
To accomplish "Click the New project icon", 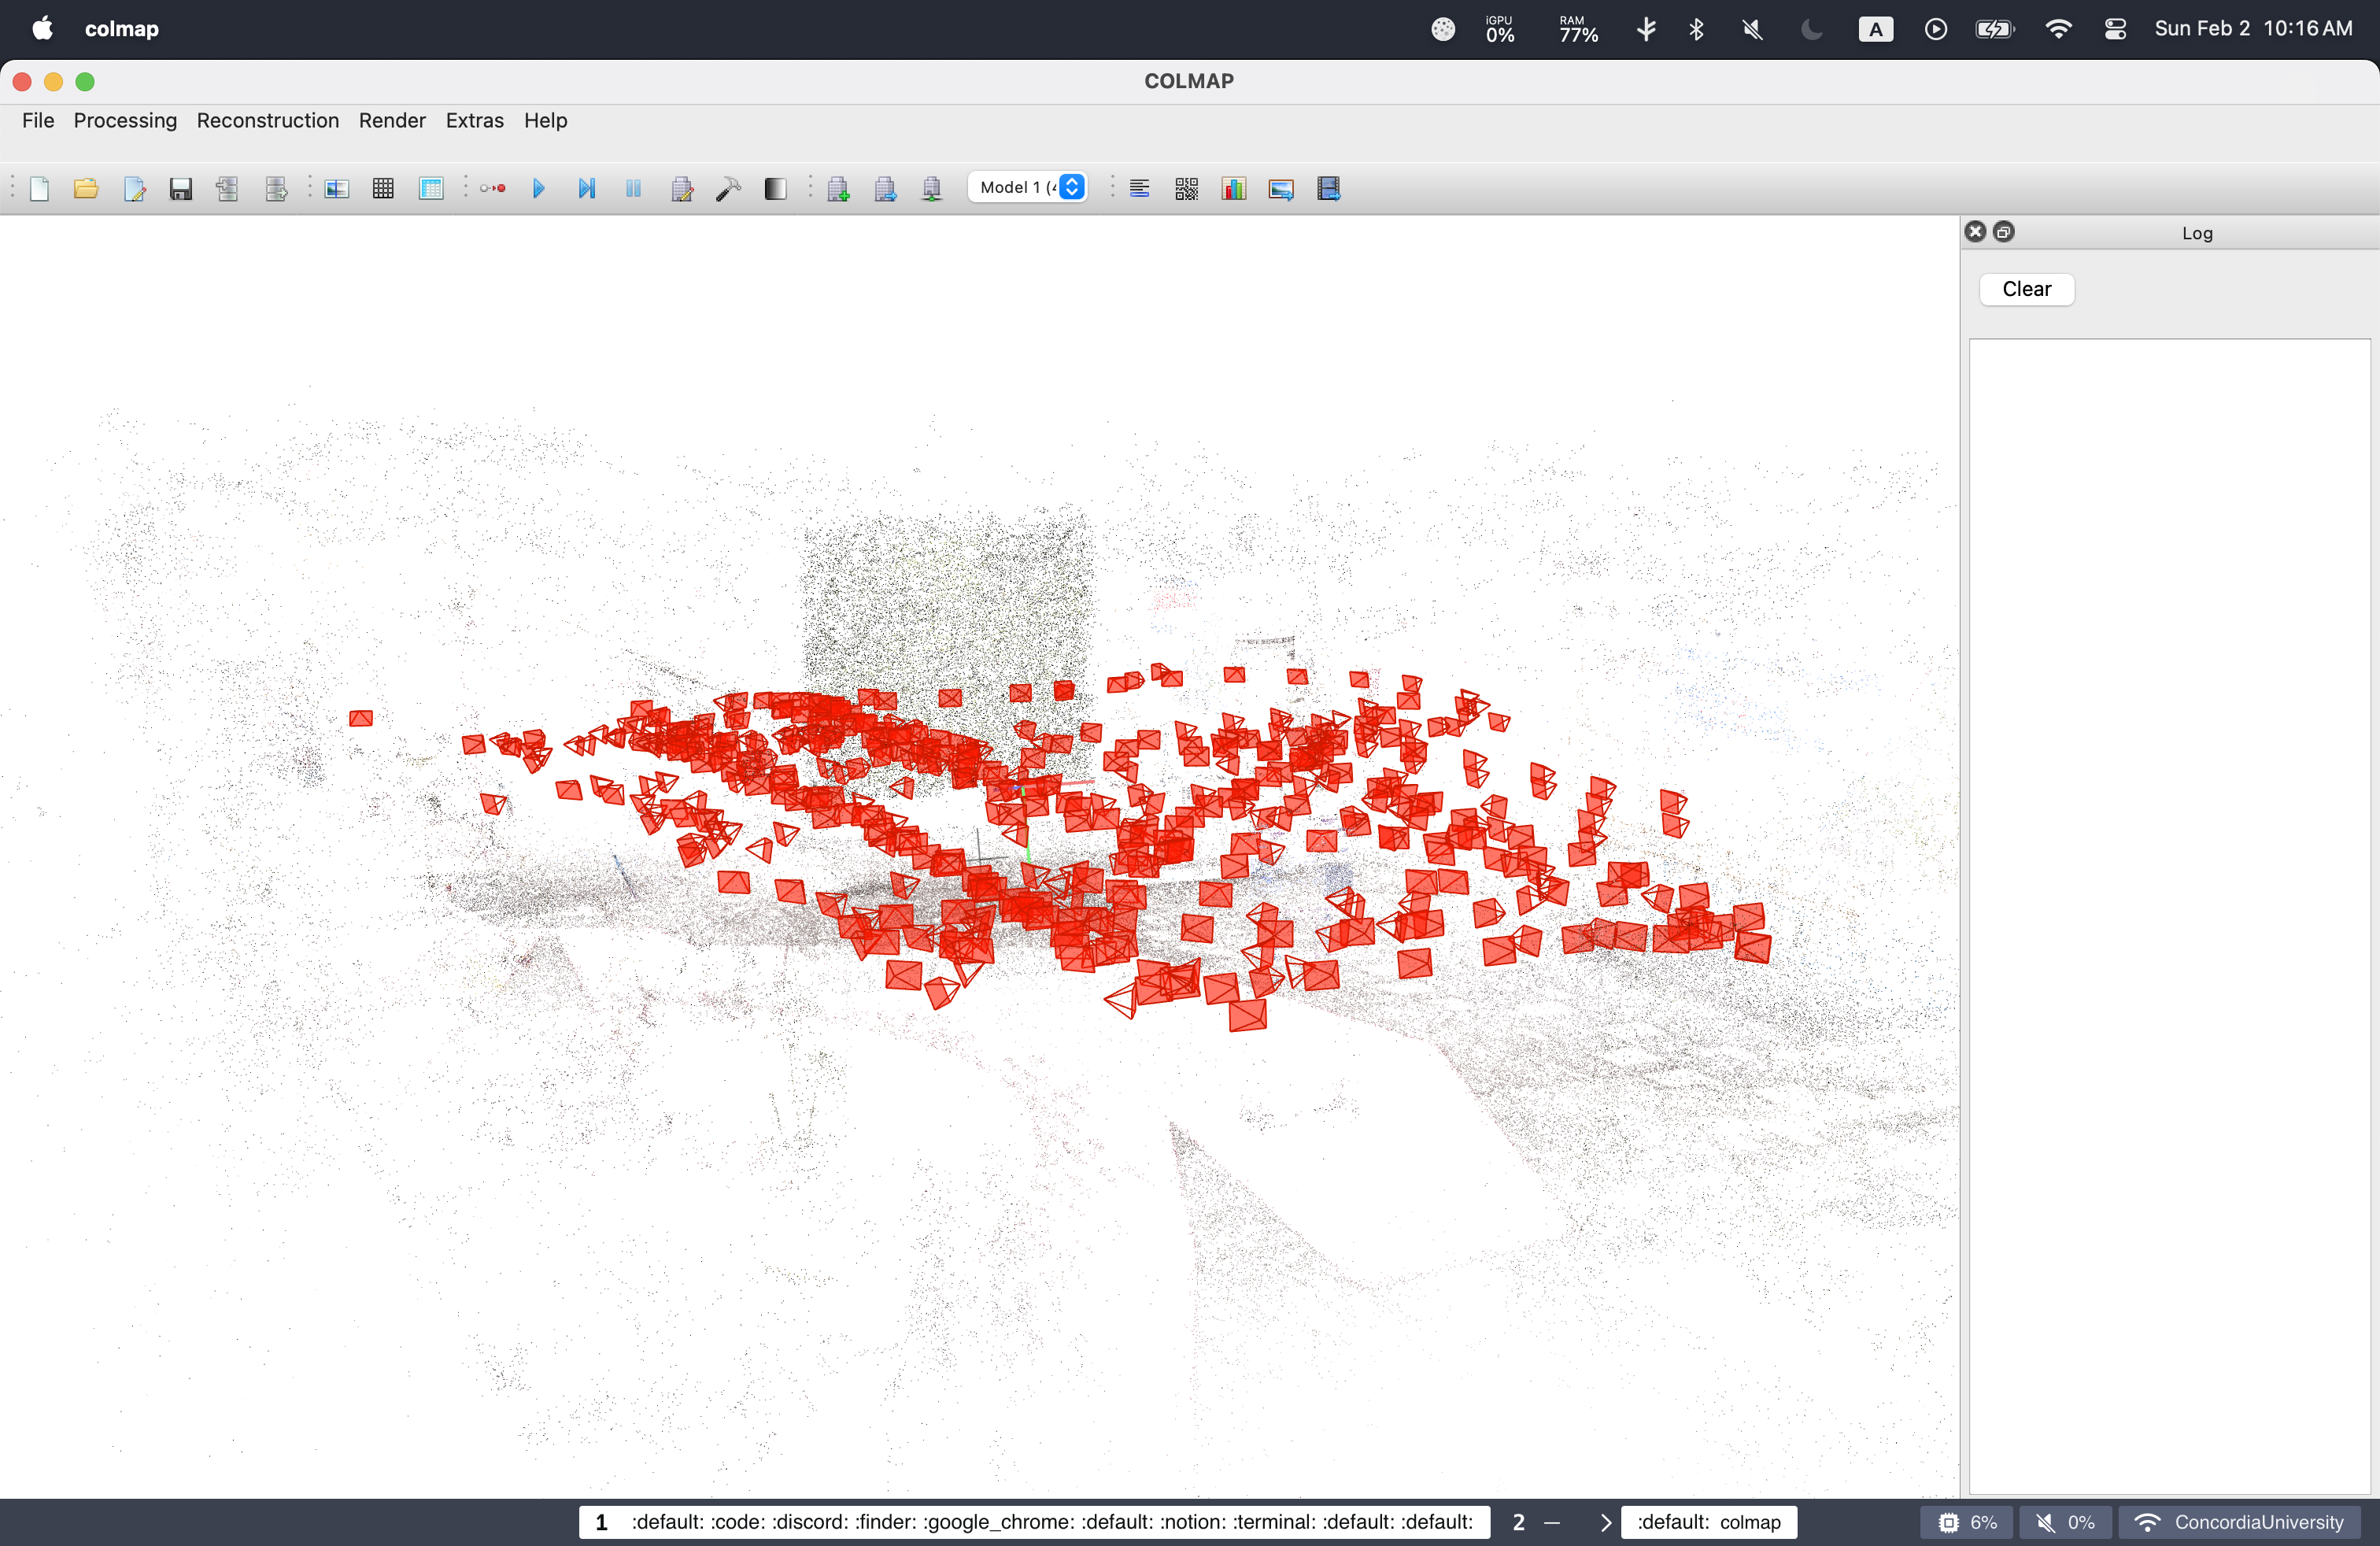I will pyautogui.click(x=39, y=188).
